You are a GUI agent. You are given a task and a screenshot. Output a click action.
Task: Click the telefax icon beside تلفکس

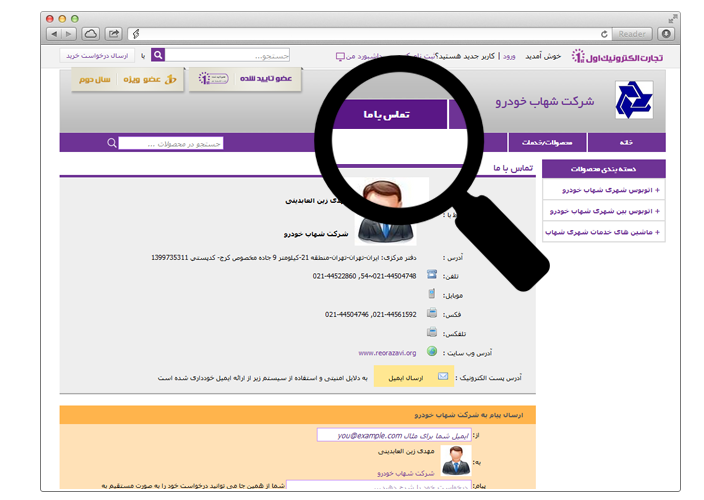click(432, 332)
